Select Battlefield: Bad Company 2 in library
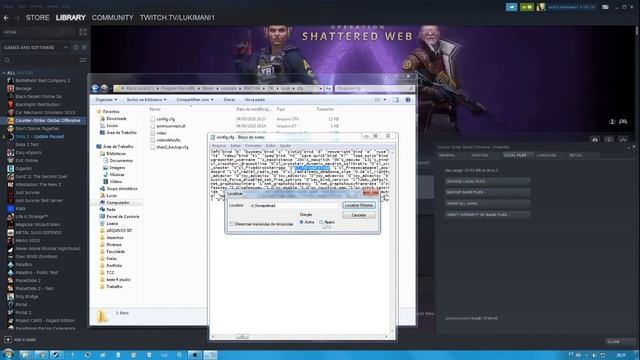The height and width of the screenshot is (360, 640). tap(44, 80)
